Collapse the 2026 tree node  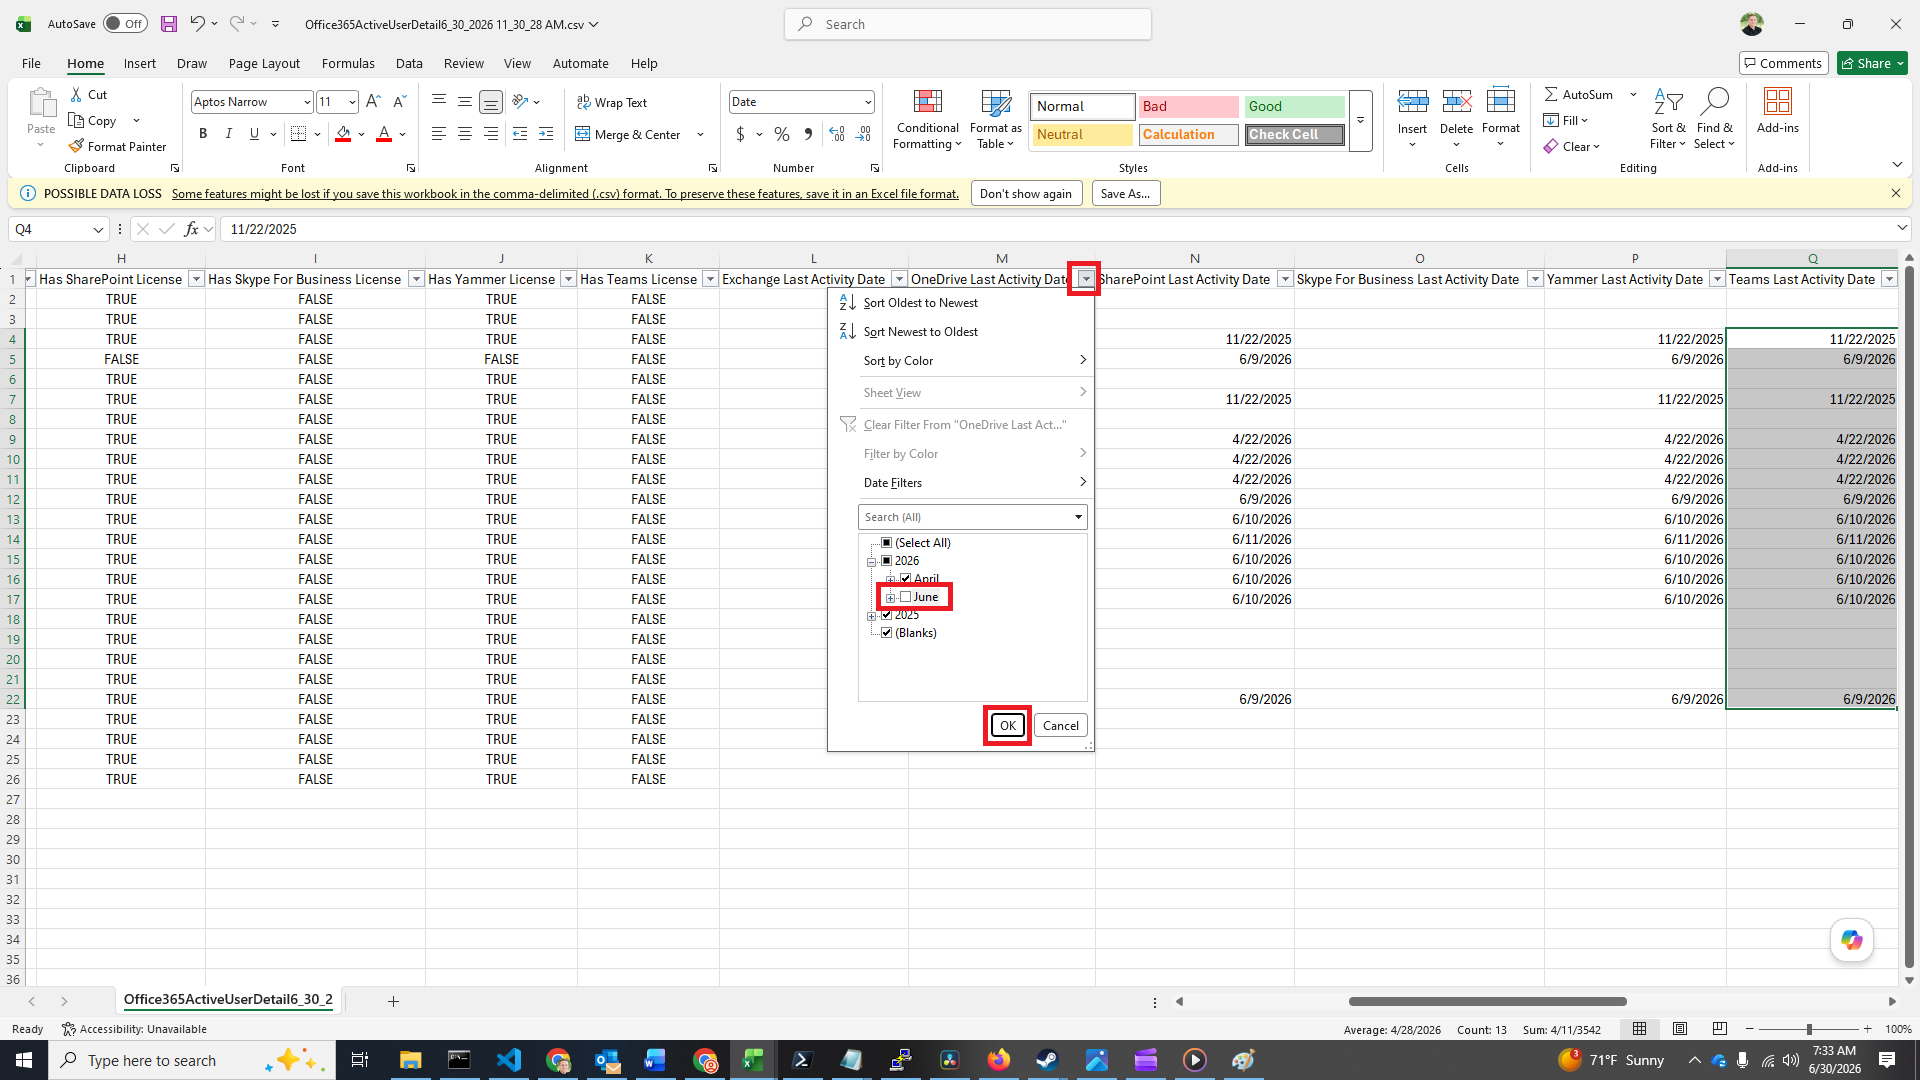[872, 562]
